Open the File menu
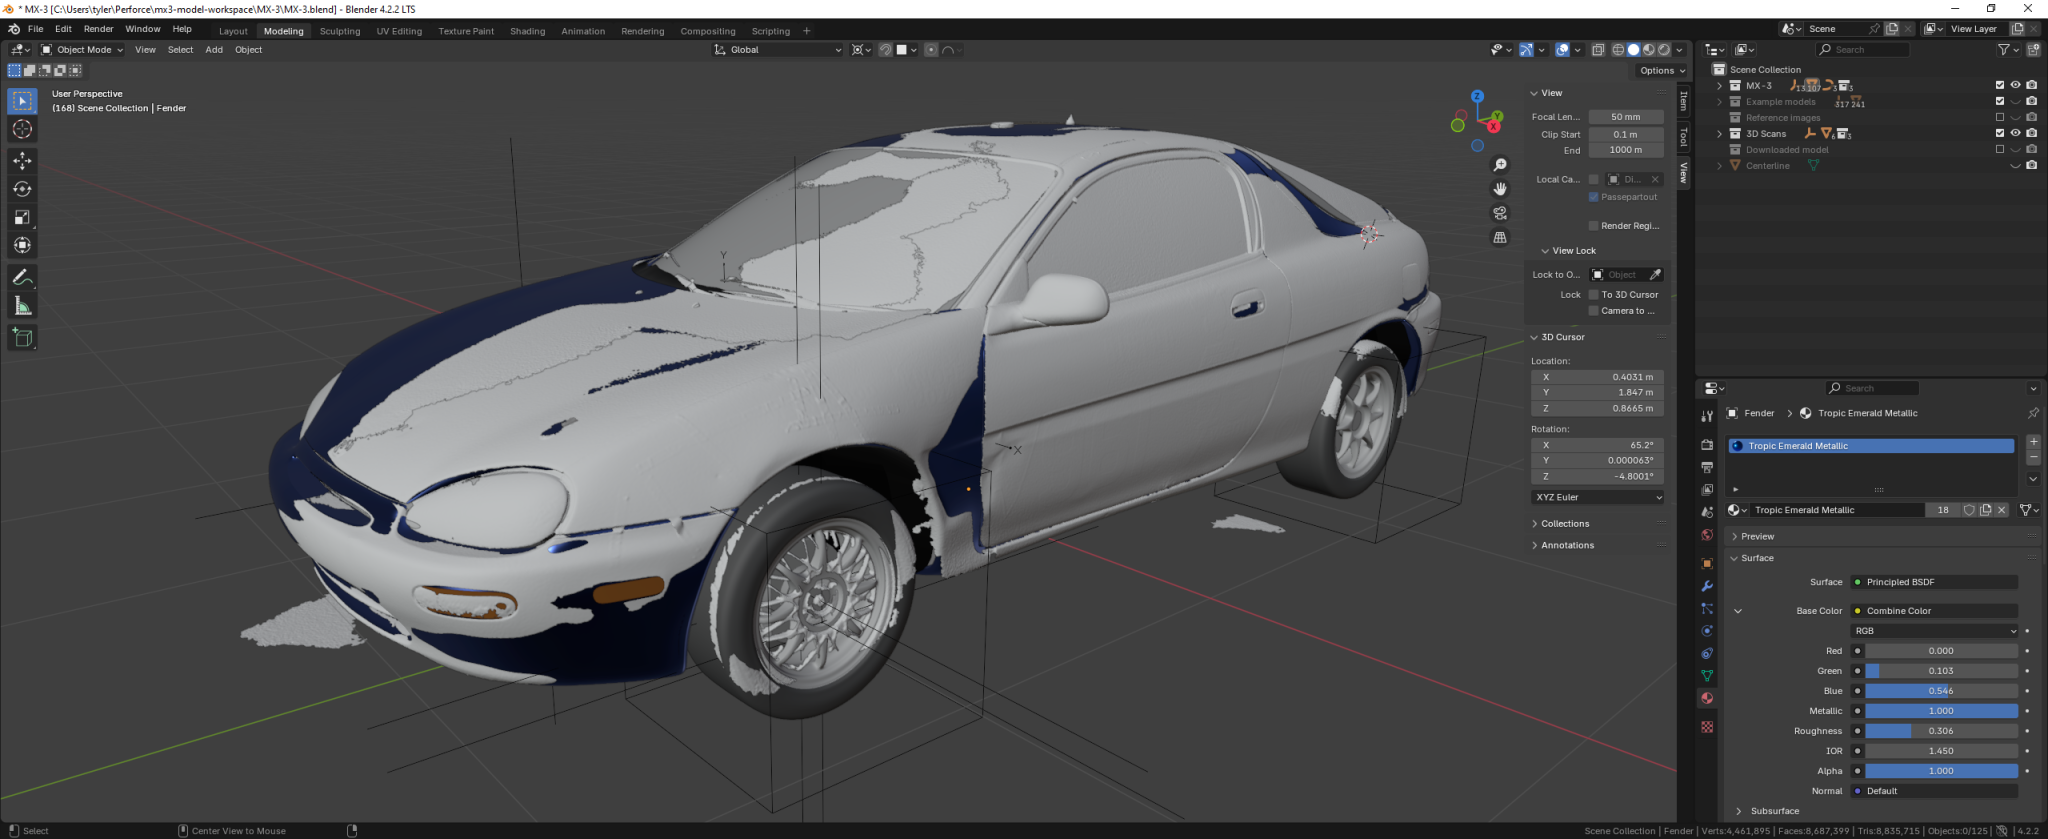2048x839 pixels. (x=35, y=29)
